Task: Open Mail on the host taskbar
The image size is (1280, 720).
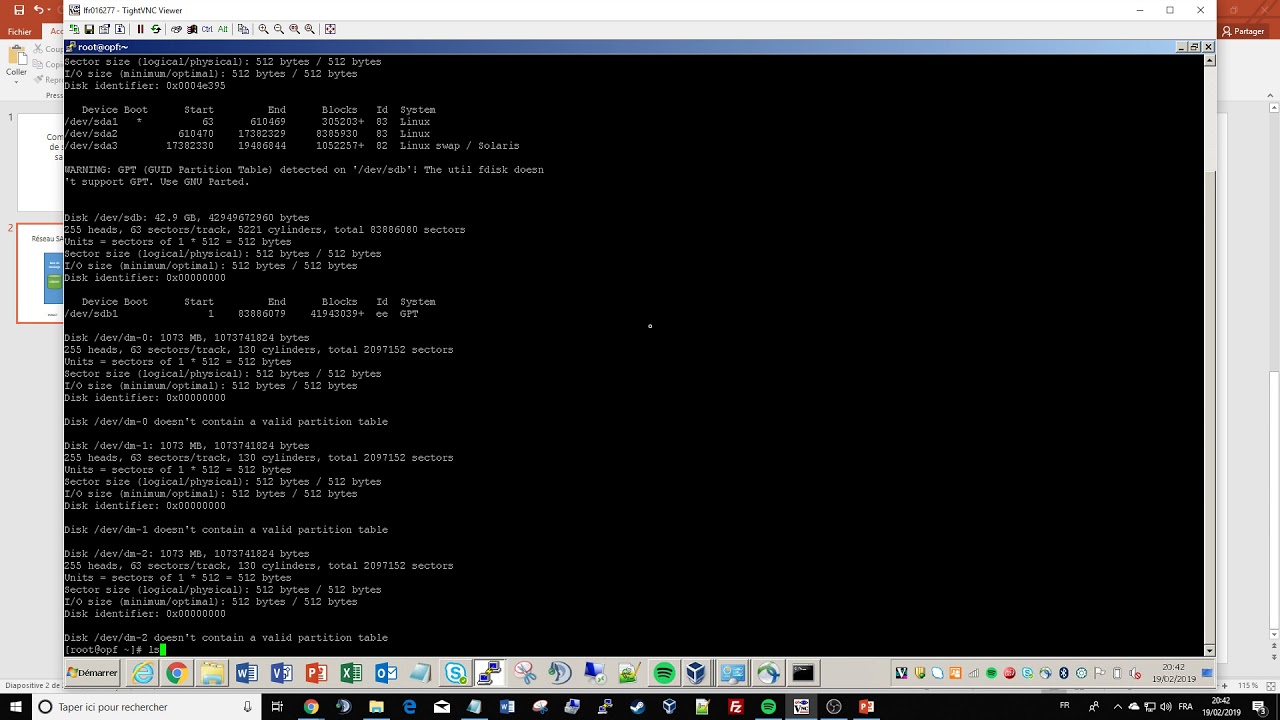Action: [x=442, y=707]
